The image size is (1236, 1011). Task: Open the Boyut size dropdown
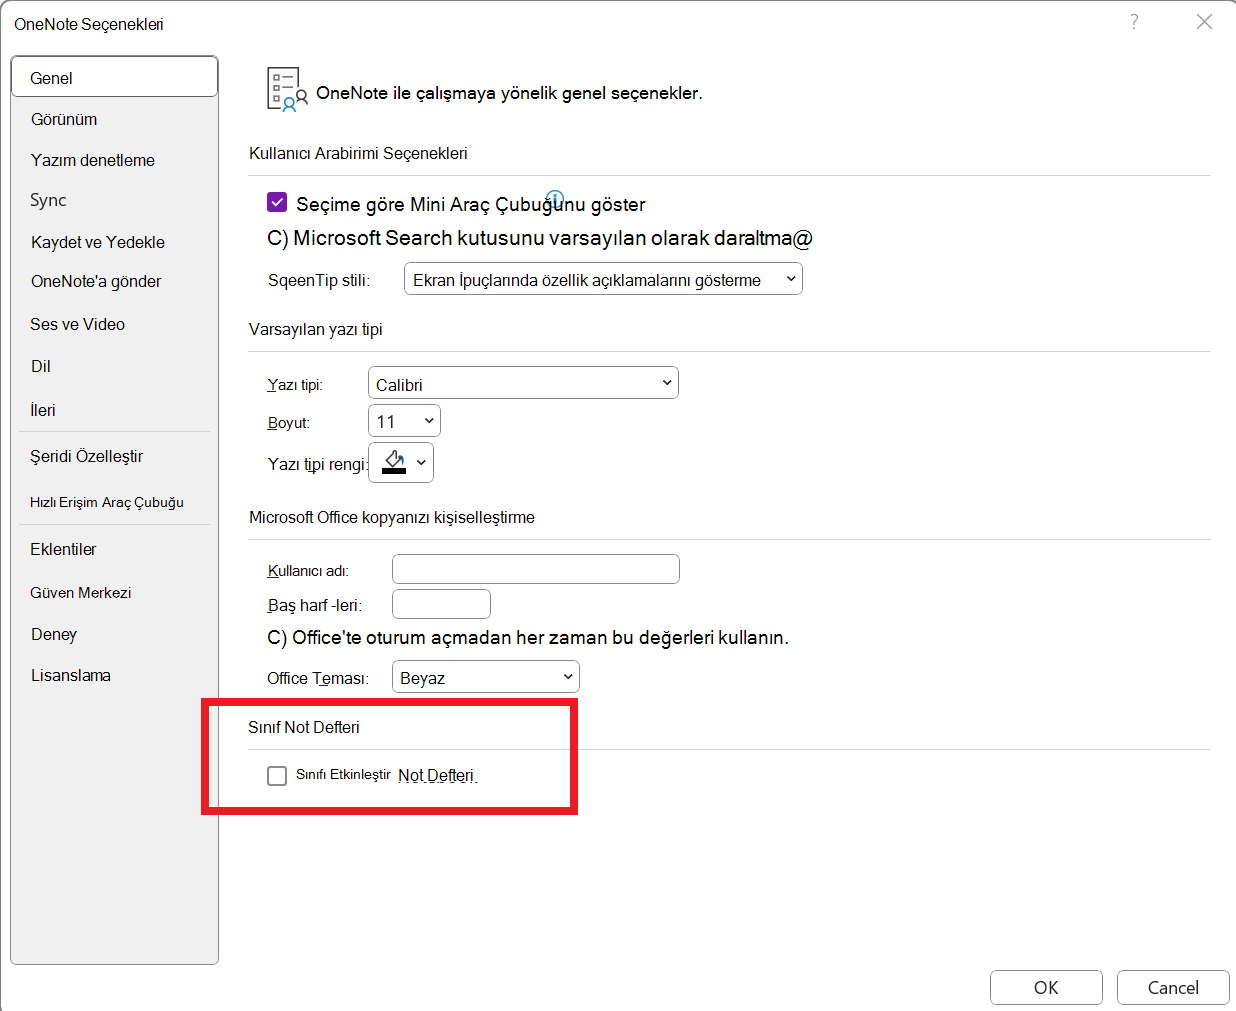[x=404, y=421]
